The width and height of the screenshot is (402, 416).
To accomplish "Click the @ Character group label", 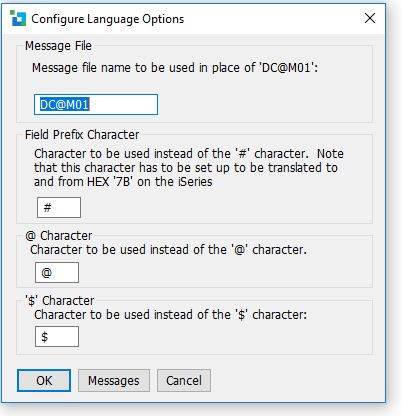I will pos(59,236).
